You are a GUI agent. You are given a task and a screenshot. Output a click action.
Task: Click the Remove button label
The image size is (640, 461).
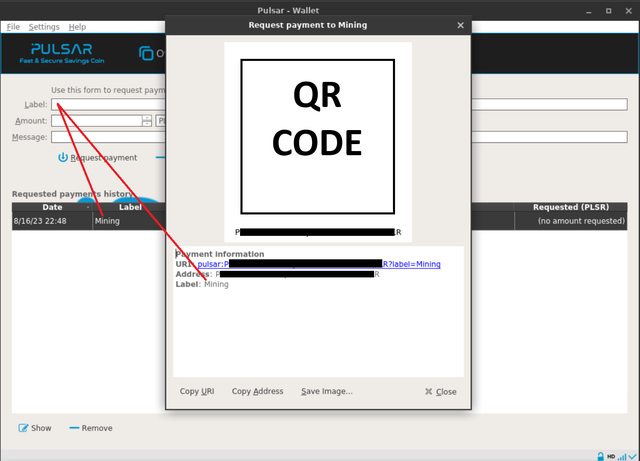(97, 428)
